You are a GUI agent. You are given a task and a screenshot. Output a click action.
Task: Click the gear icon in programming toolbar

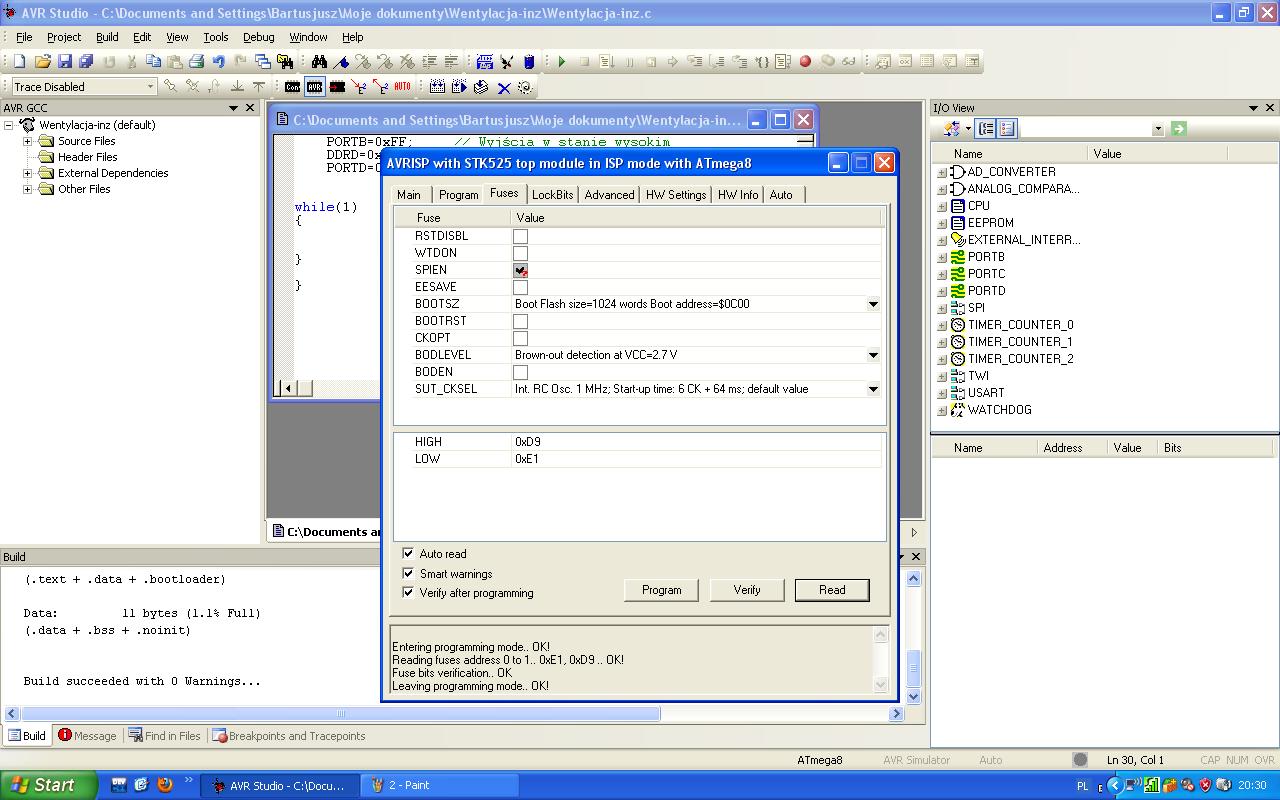click(x=525, y=88)
